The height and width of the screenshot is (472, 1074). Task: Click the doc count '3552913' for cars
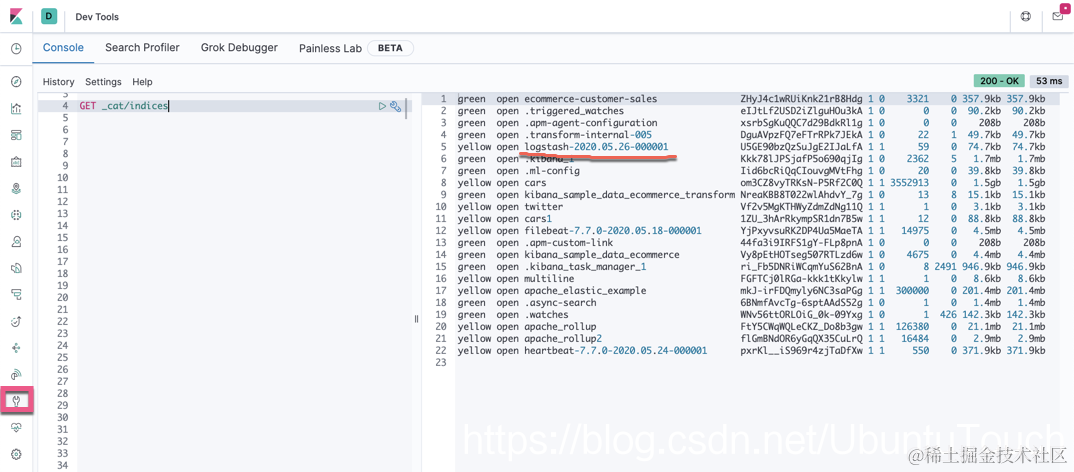click(910, 182)
